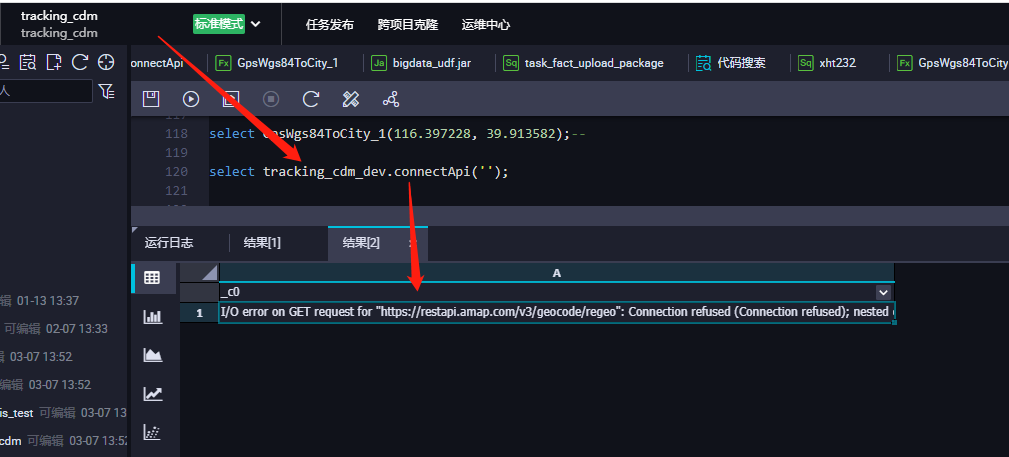Focus the left panel search input field
The width and height of the screenshot is (1009, 457).
(x=46, y=91)
